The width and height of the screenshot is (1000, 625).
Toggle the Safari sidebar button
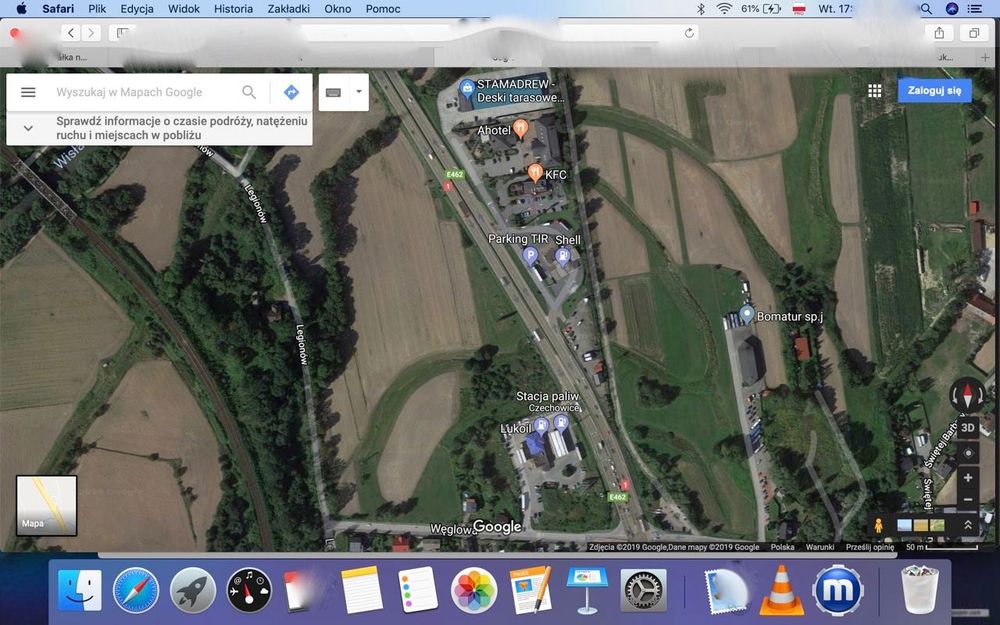(122, 33)
